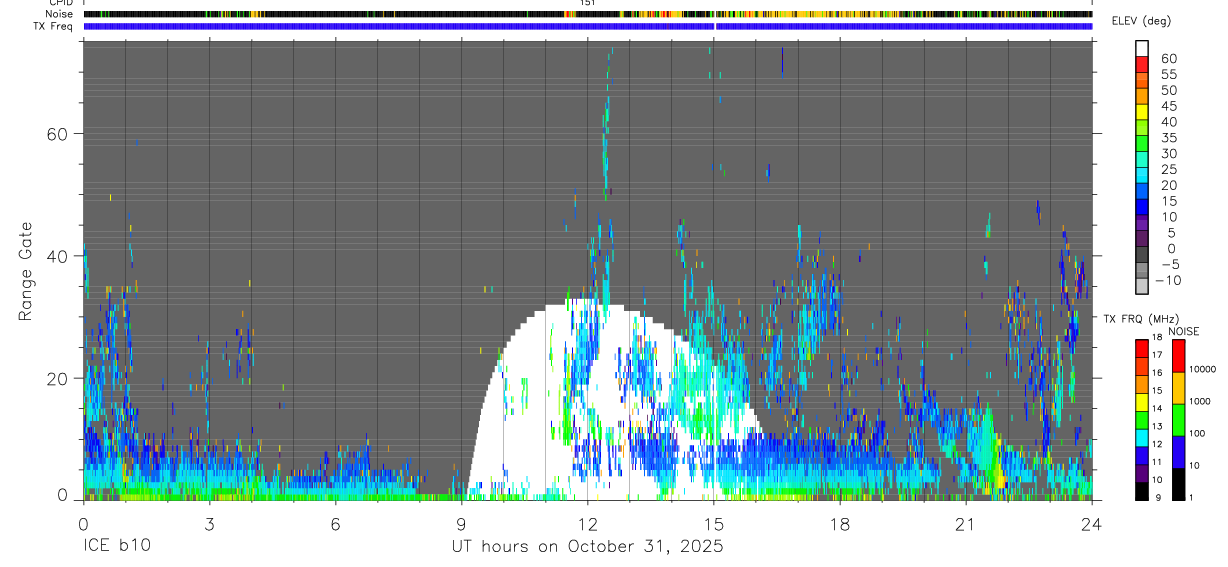The width and height of the screenshot is (1228, 567).
Task: Click the multicolored Noise strip above plot
Action: [x=588, y=14]
